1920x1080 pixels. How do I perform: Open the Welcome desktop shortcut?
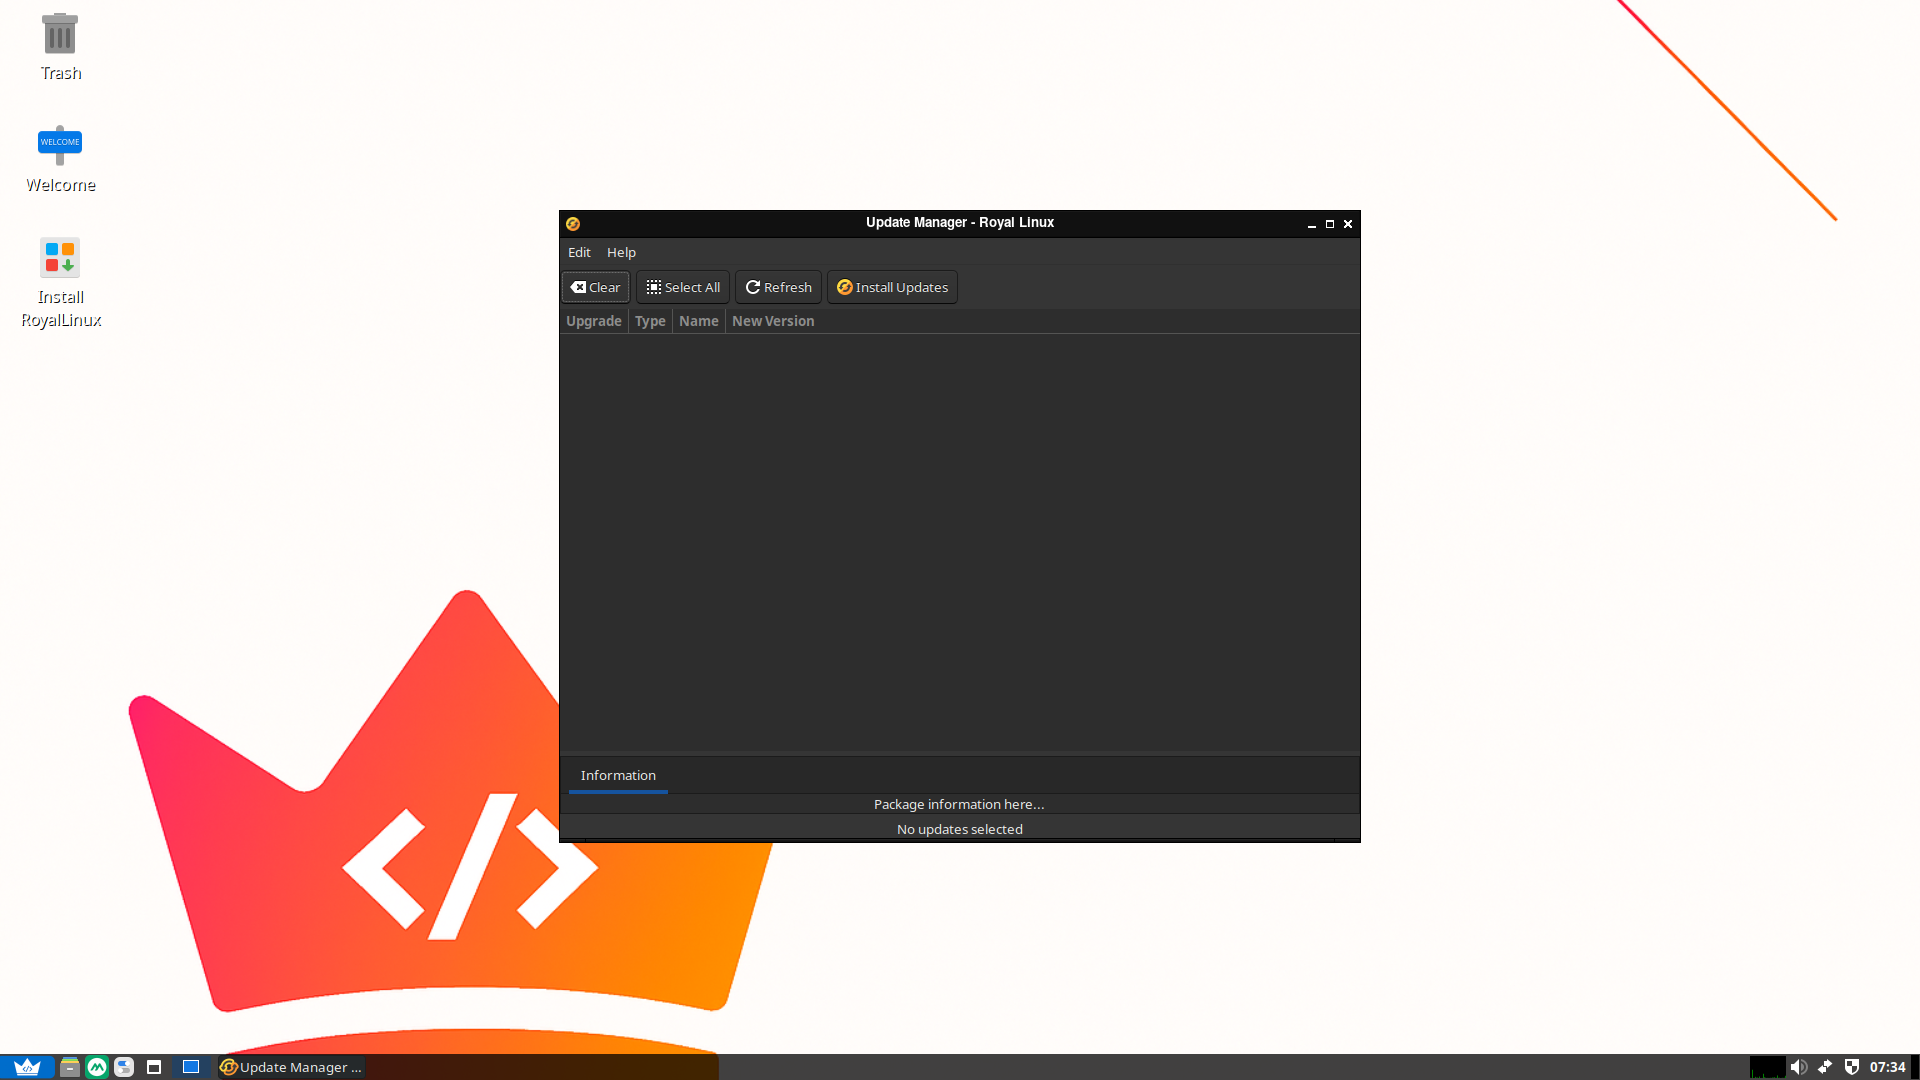pyautogui.click(x=60, y=159)
